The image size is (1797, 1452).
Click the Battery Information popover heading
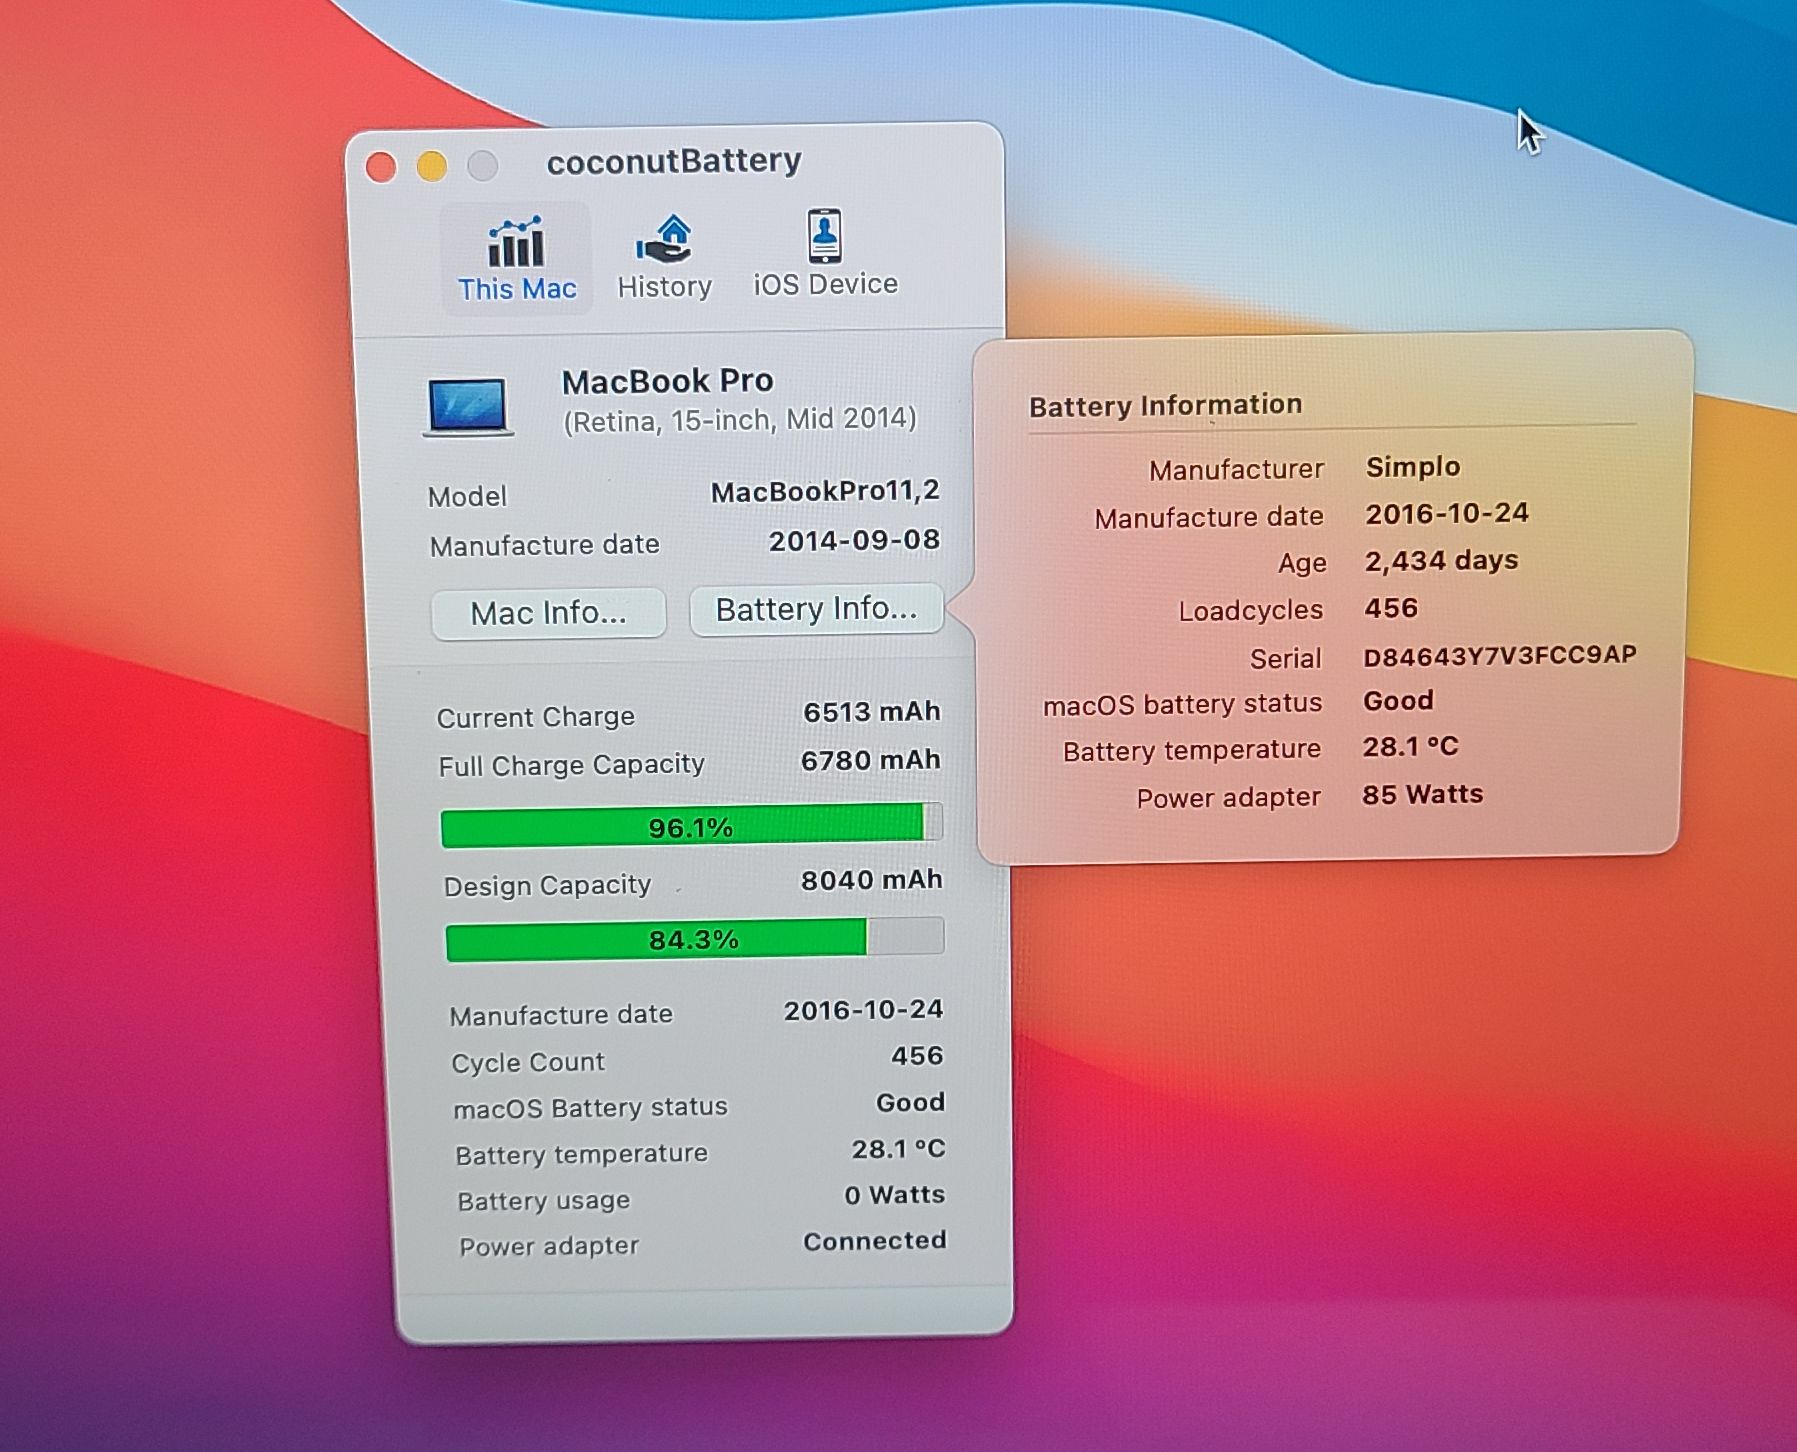1165,405
